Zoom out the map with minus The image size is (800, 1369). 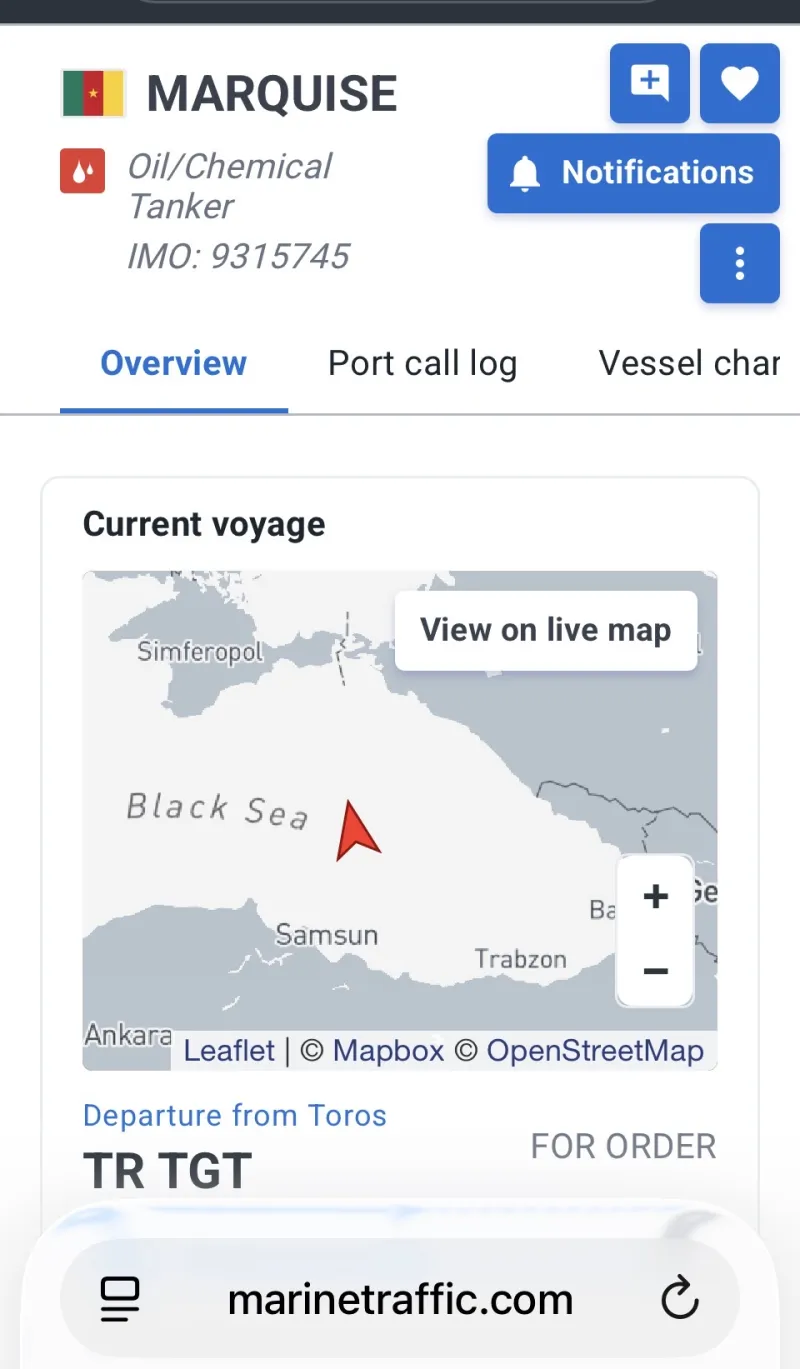pos(655,970)
